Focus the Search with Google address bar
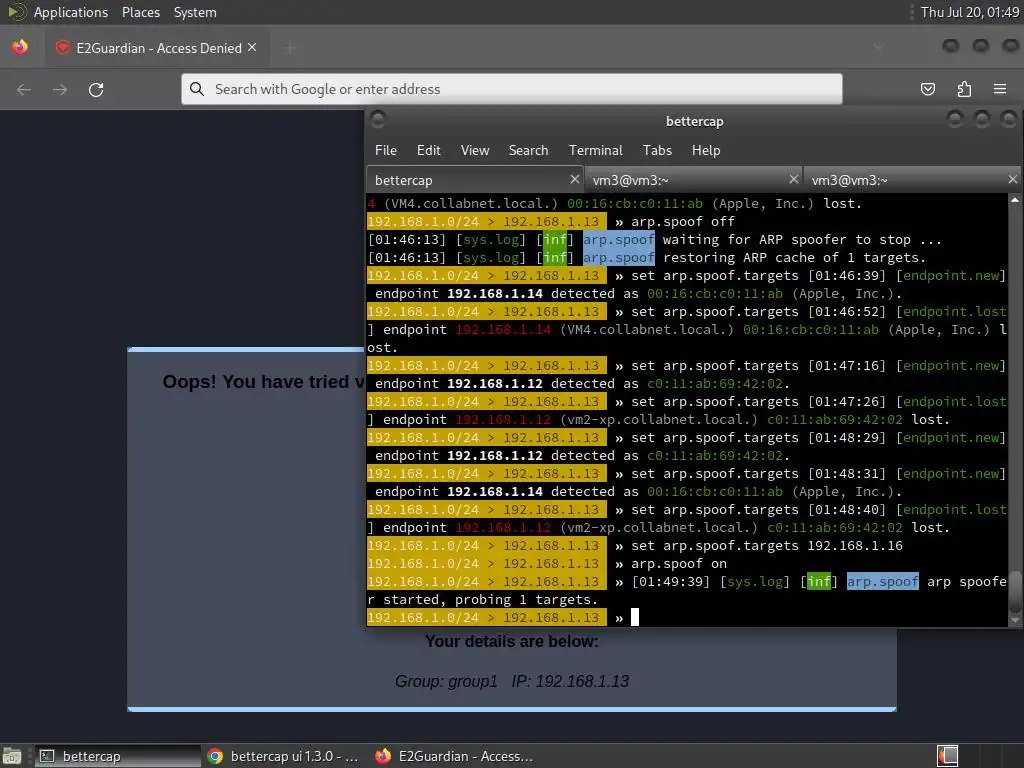 point(511,89)
